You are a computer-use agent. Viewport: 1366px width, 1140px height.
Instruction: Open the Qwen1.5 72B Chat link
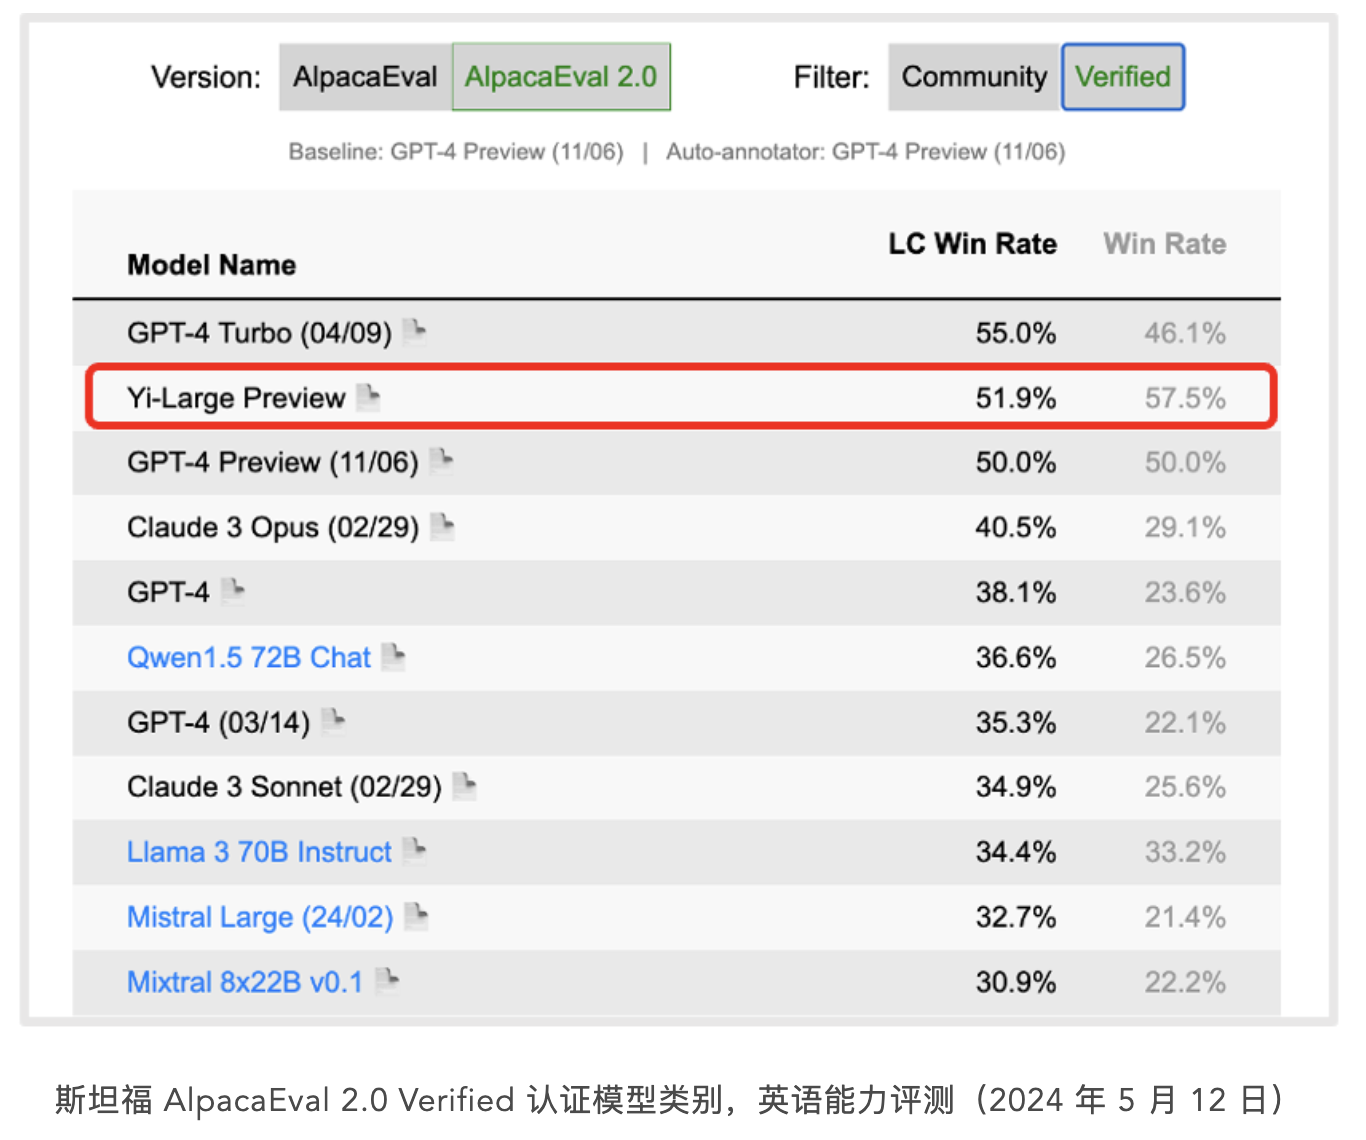click(249, 657)
